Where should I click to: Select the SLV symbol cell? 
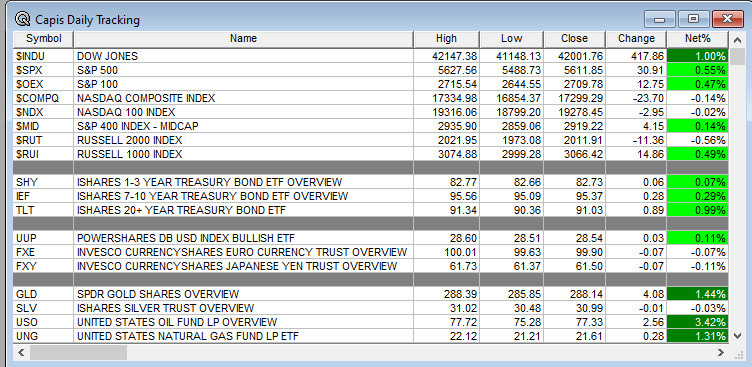click(x=43, y=308)
